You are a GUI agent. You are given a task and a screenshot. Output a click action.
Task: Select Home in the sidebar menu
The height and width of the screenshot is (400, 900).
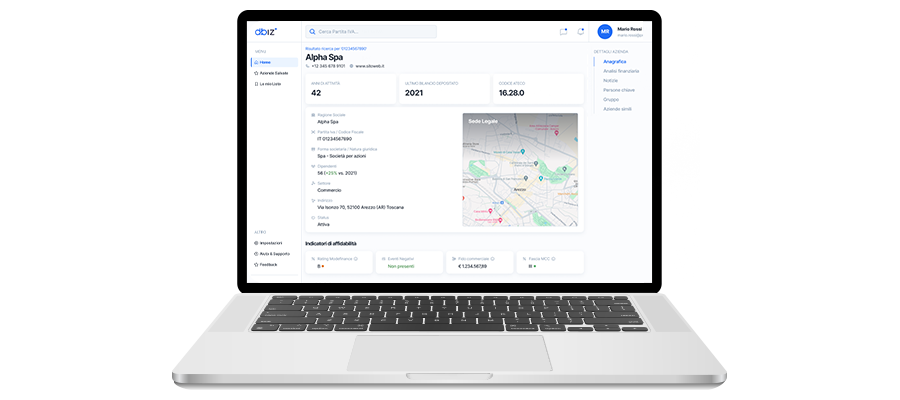point(274,62)
